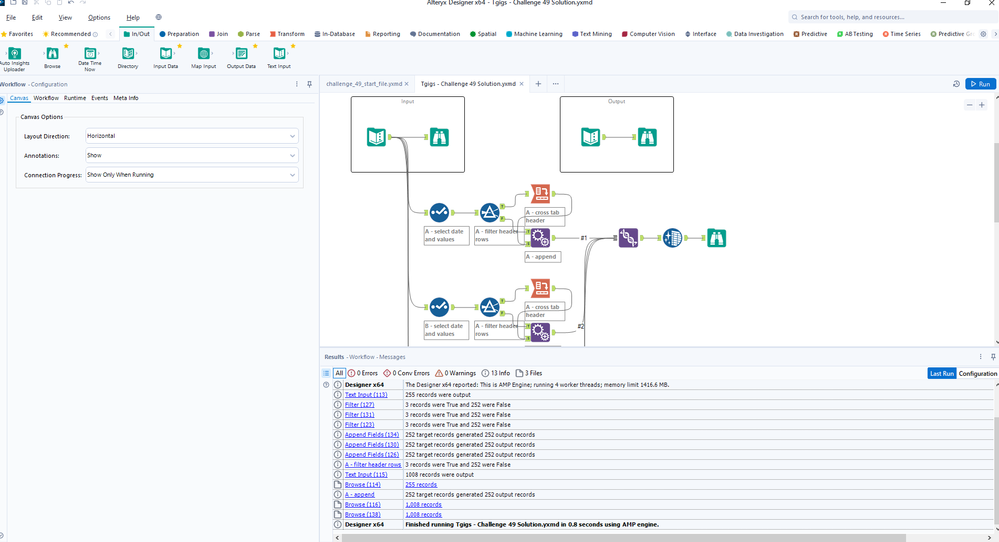The image size is (999, 542).
Task: Click the Join Multiple node on canvas
Action: click(628, 238)
